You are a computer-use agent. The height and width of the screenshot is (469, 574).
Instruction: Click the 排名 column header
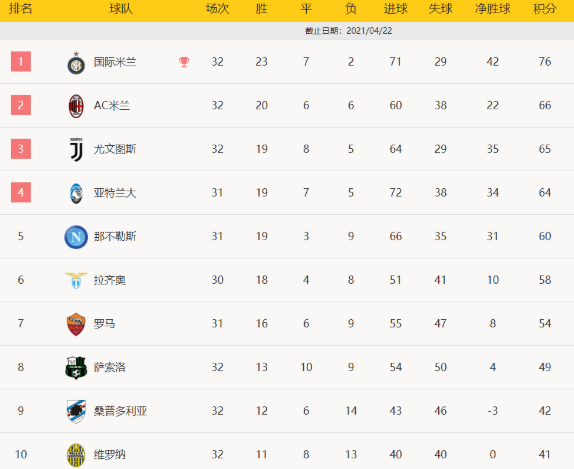click(20, 9)
